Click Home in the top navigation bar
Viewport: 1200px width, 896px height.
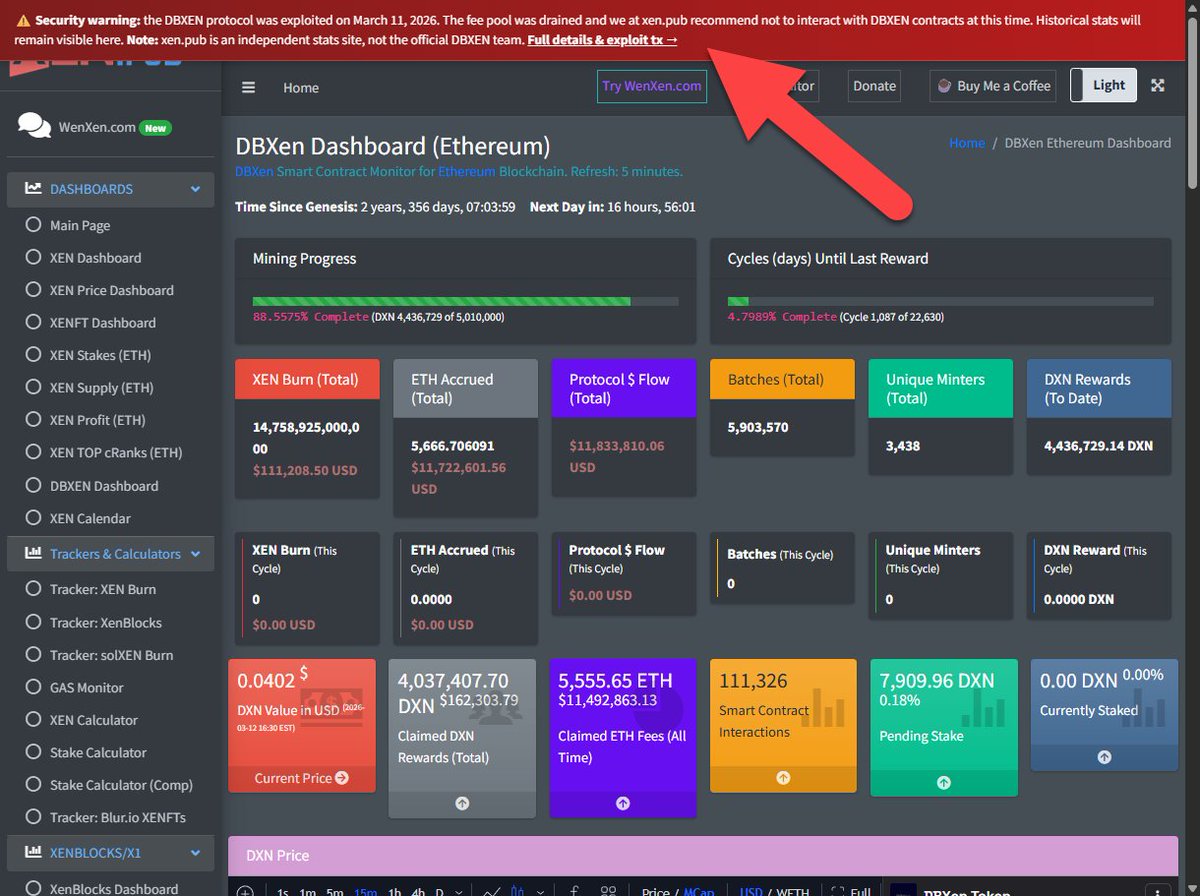[301, 87]
